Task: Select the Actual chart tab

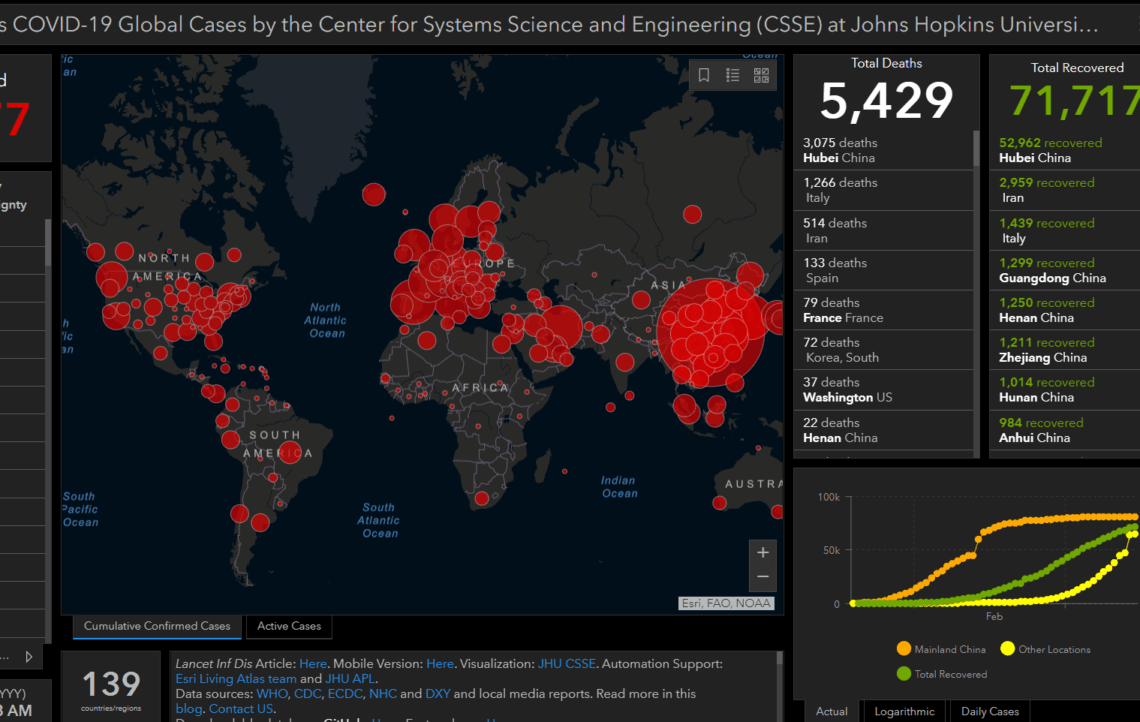Action: [x=831, y=711]
